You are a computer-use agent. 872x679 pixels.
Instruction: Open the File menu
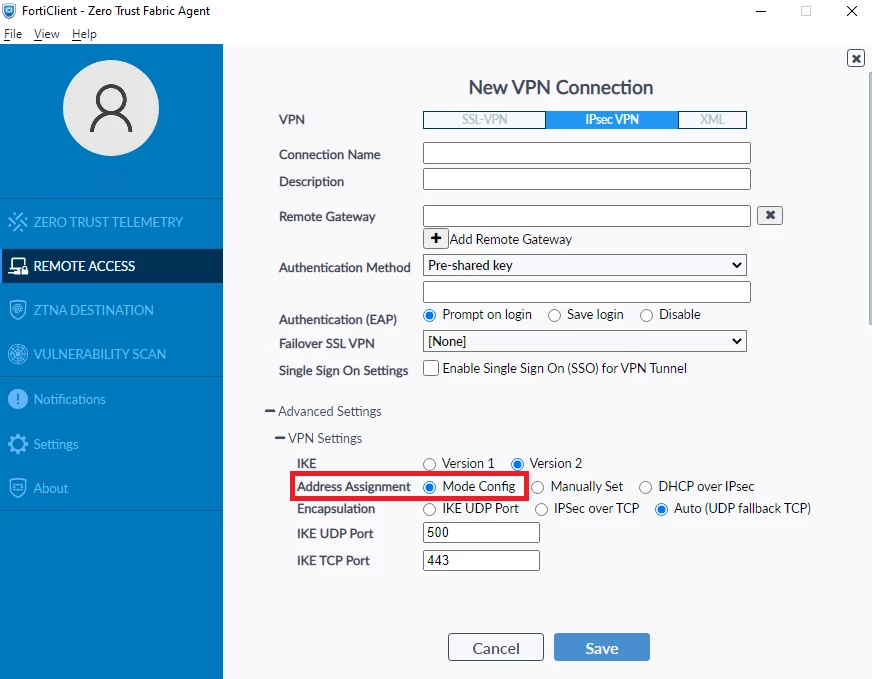click(x=13, y=34)
